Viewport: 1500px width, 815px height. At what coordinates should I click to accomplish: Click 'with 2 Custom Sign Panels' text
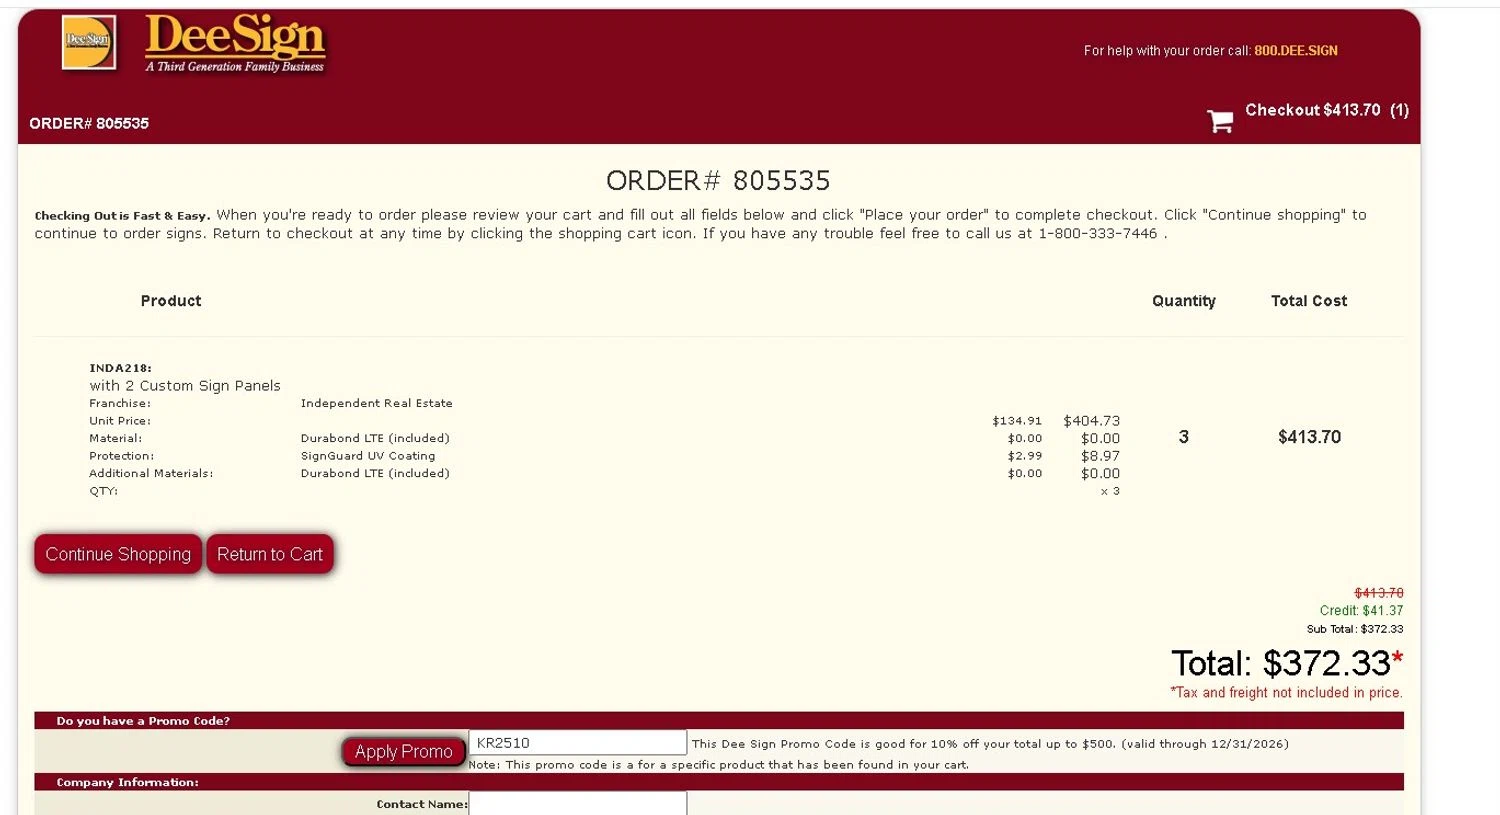185,386
